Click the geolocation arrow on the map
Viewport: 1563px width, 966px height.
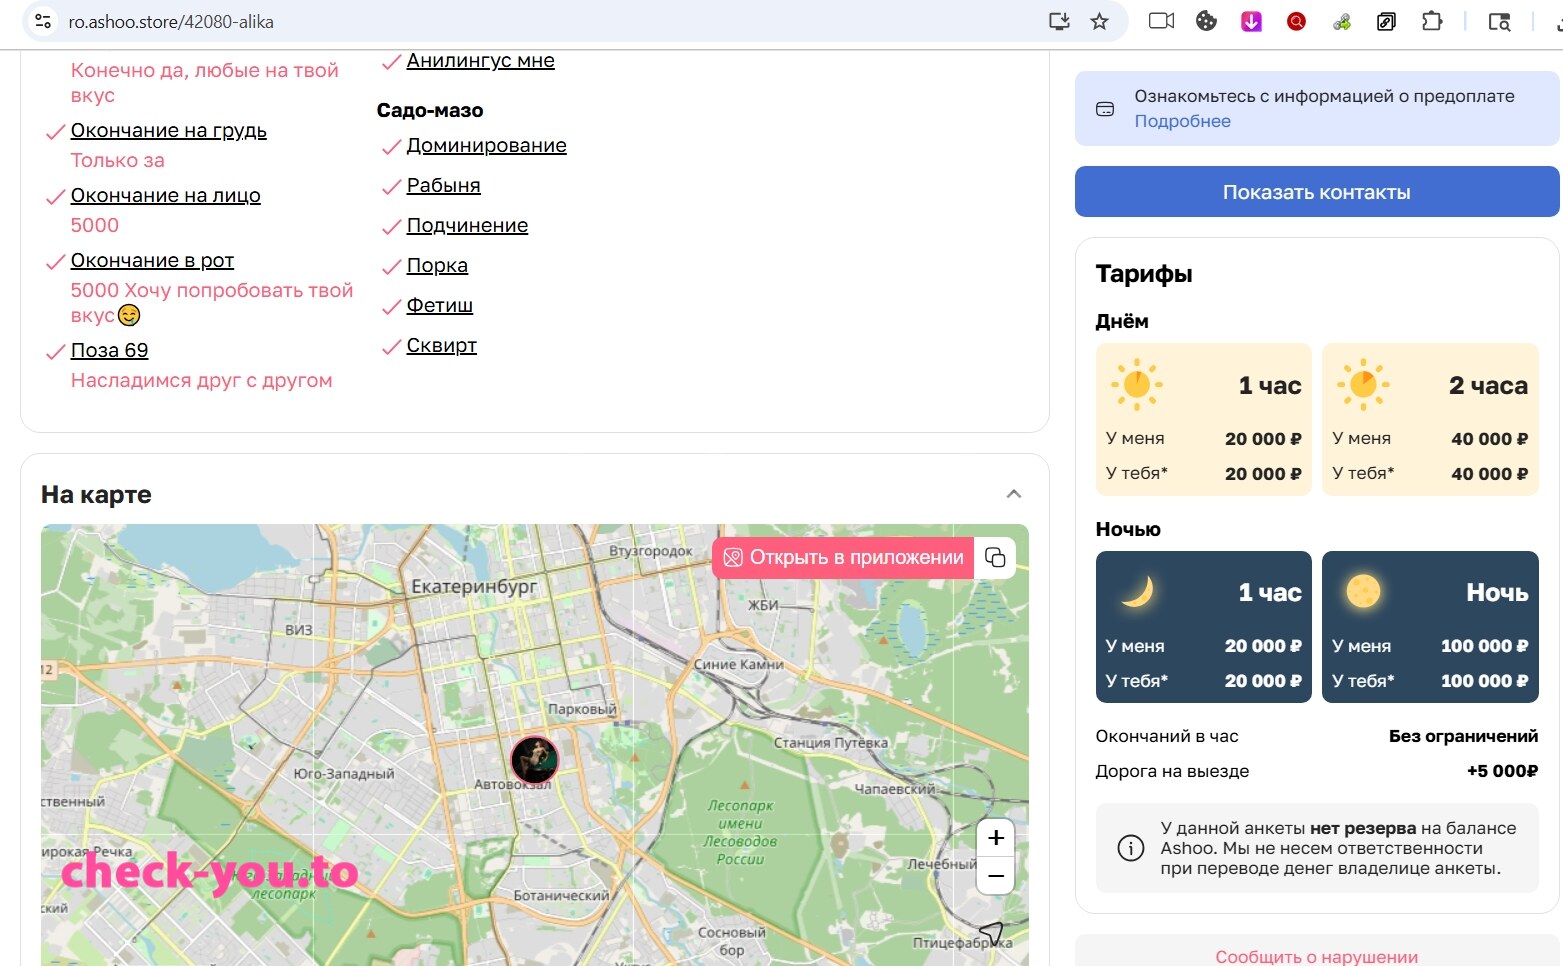pyautogui.click(x=990, y=935)
